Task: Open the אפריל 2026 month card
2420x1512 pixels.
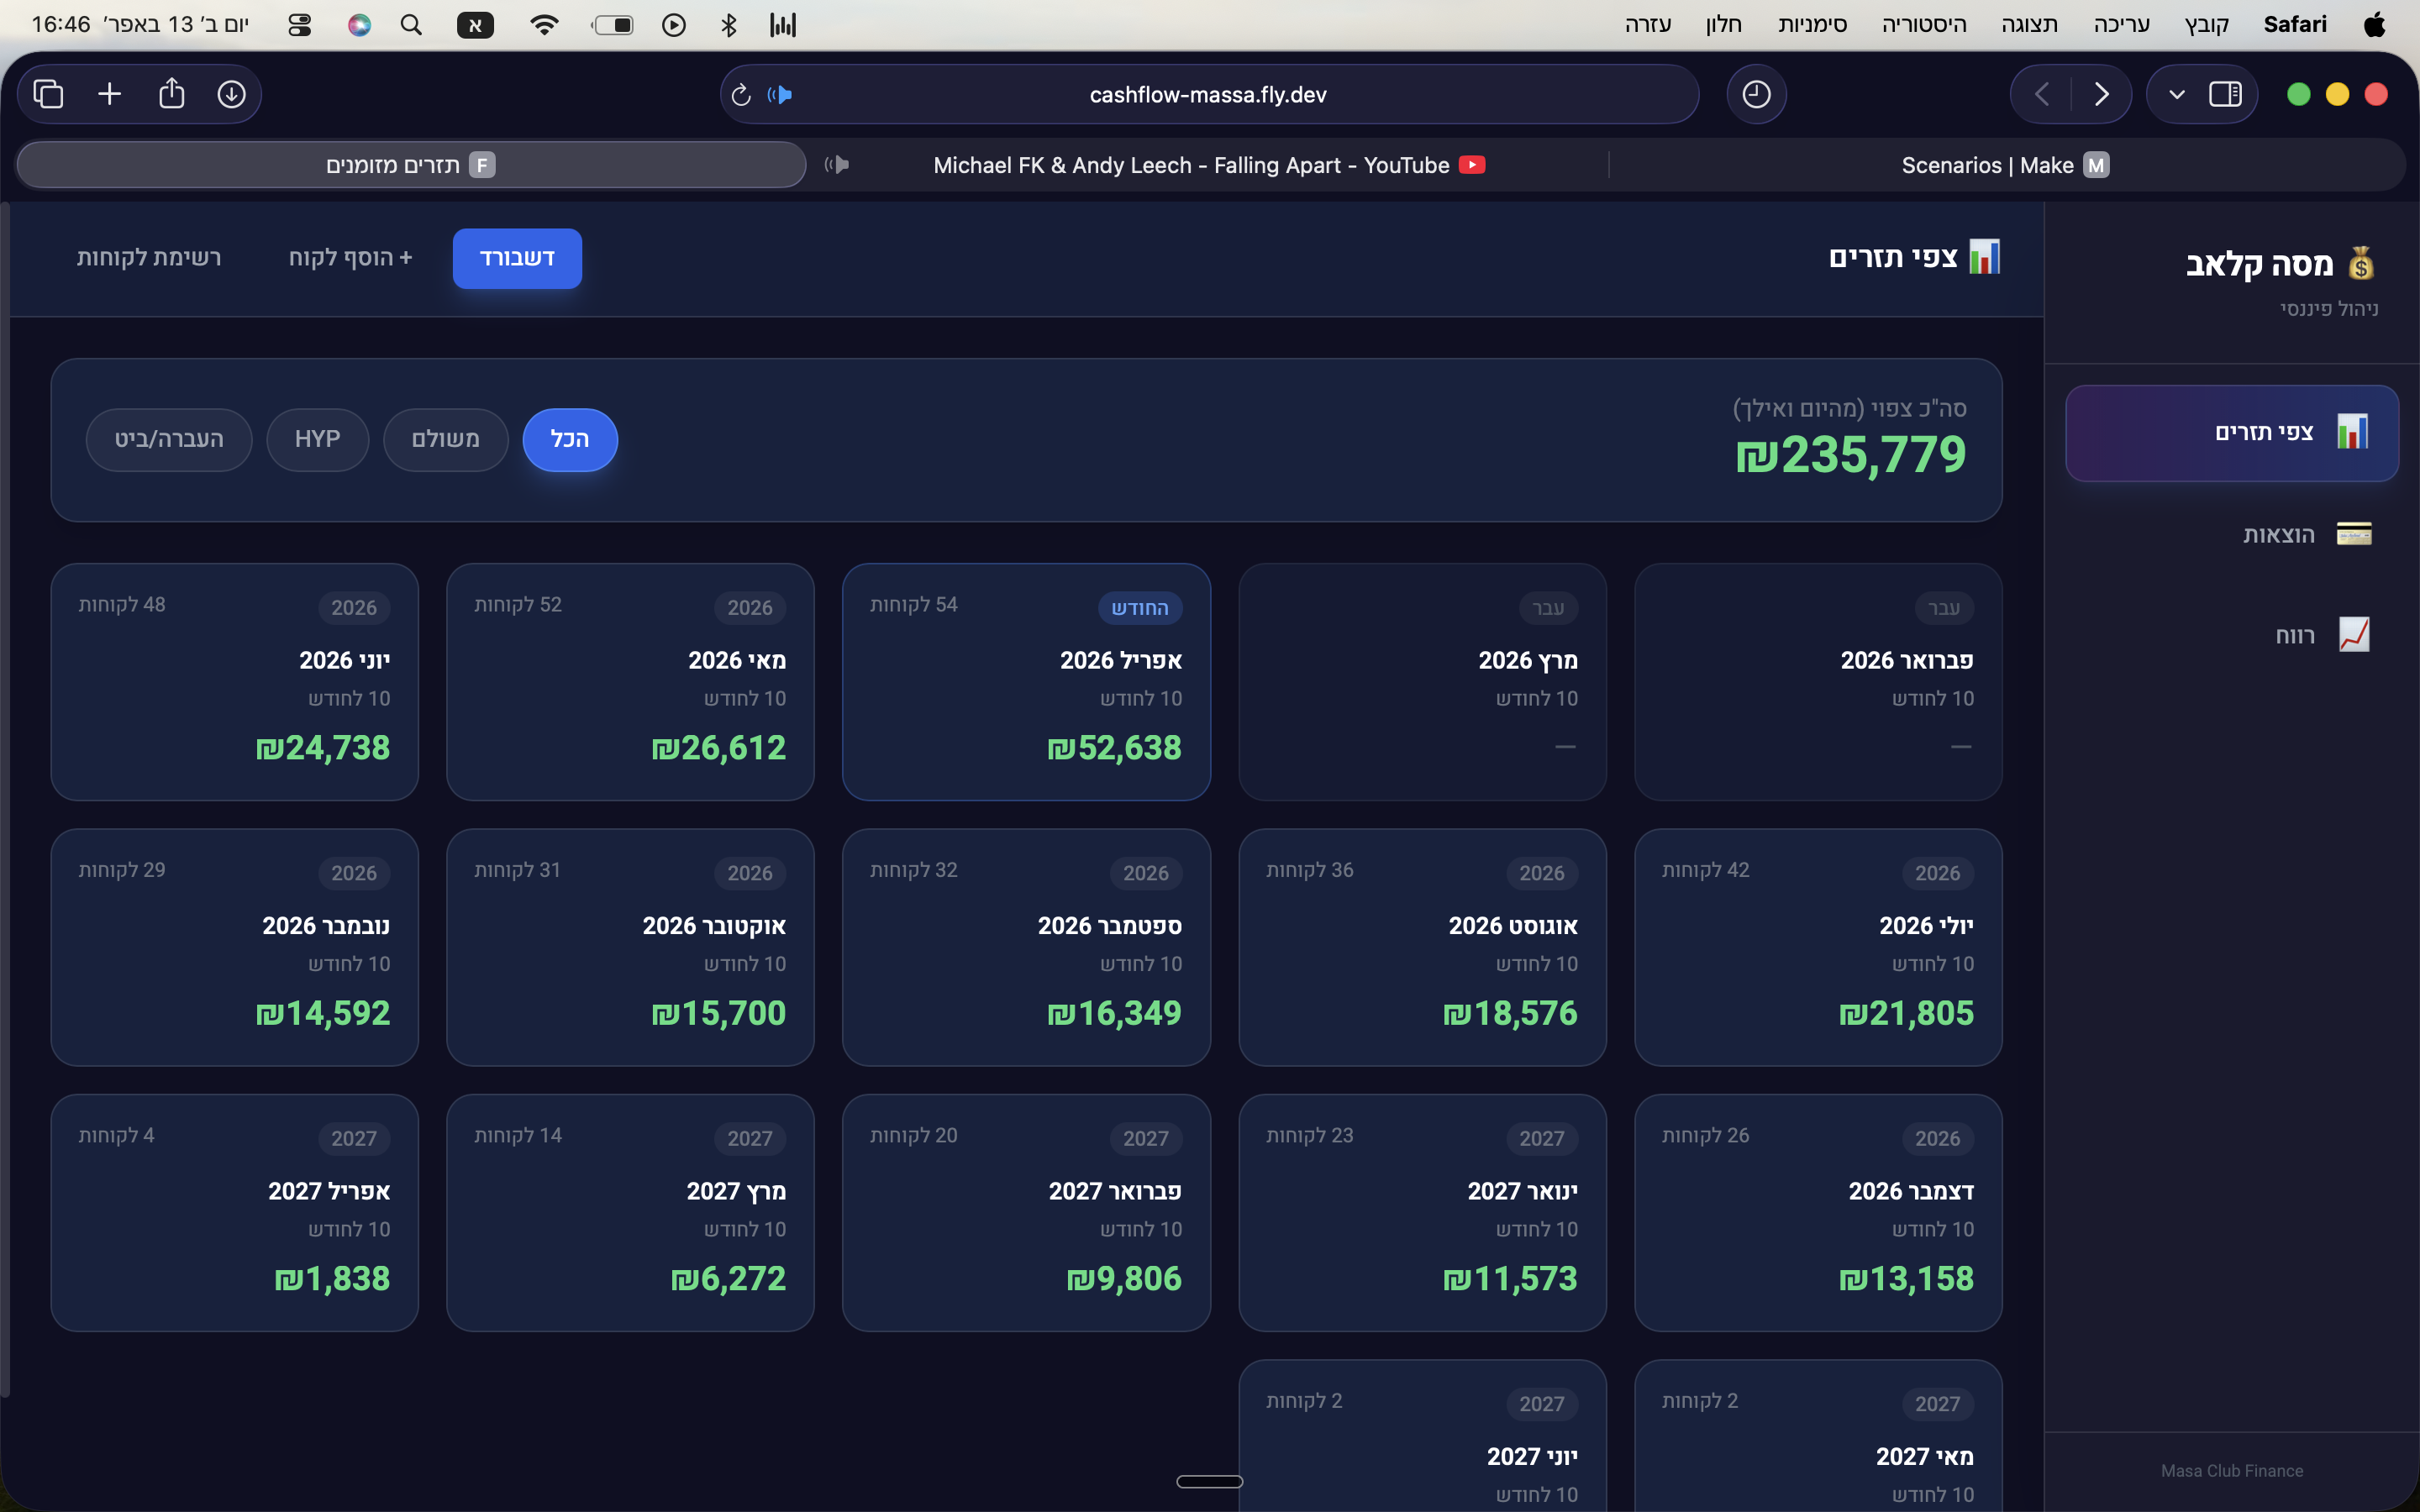Action: pyautogui.click(x=1026, y=682)
